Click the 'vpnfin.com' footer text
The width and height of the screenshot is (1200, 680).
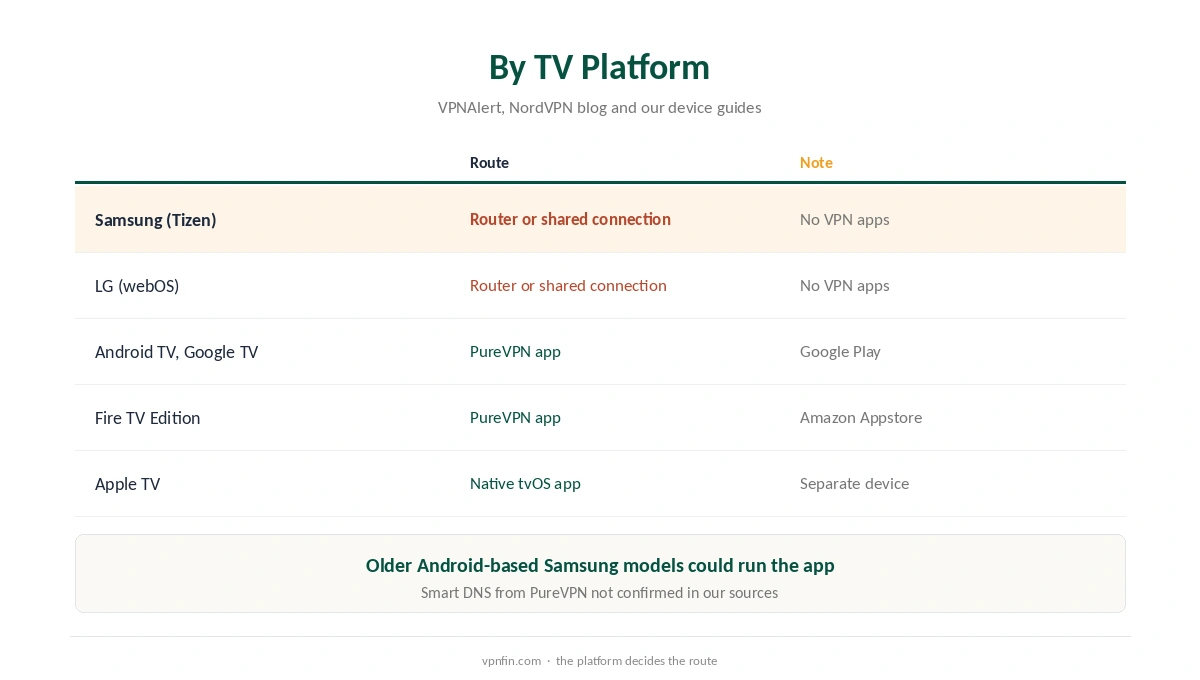[x=511, y=660]
